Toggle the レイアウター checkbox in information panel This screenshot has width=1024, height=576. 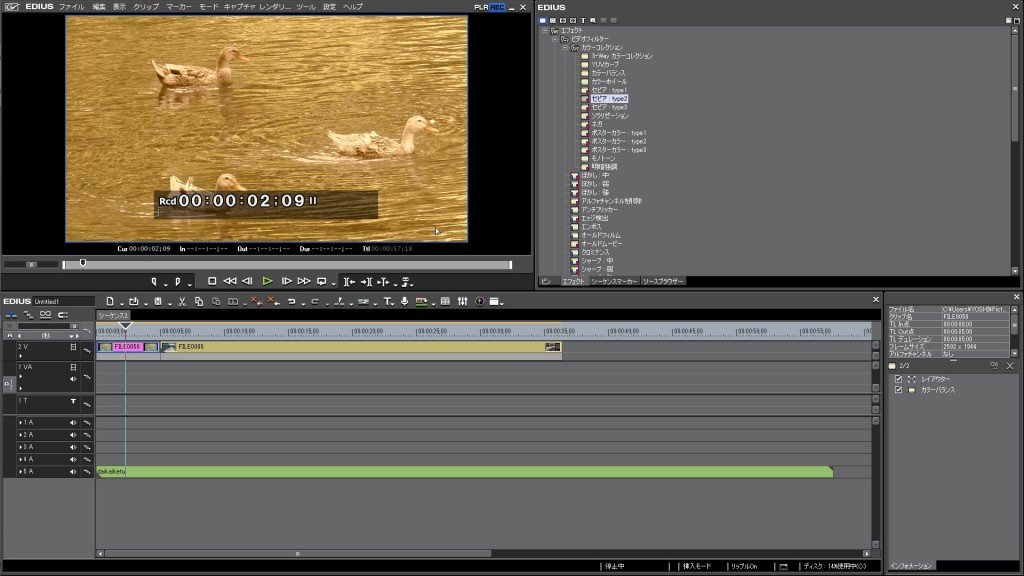point(899,379)
